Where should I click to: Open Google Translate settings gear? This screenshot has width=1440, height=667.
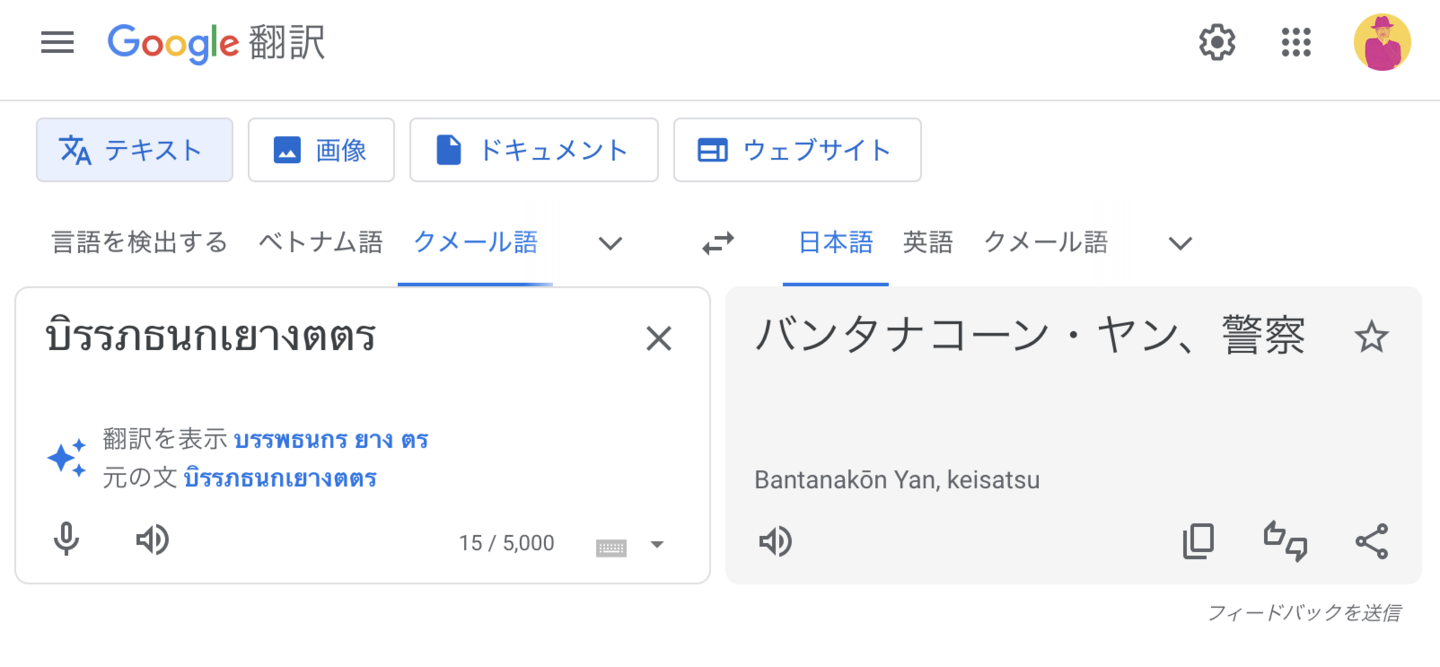(x=1217, y=43)
